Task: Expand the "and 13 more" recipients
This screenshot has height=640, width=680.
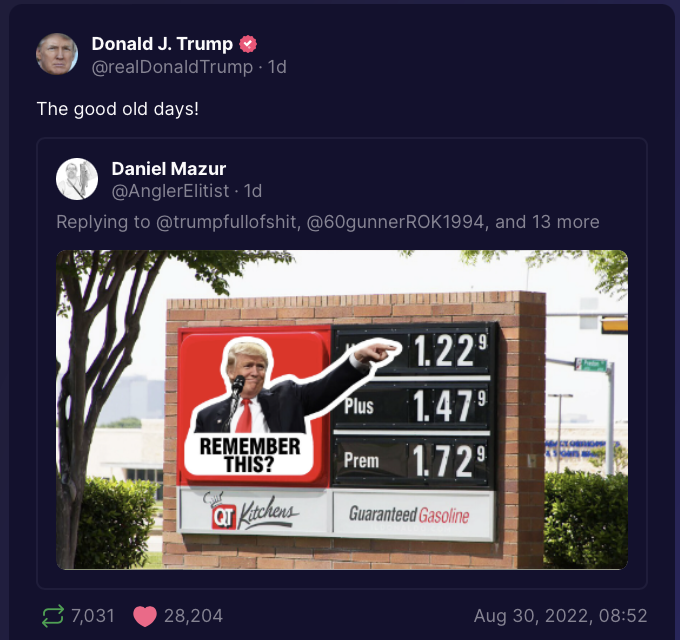Action: pyautogui.click(x=547, y=222)
